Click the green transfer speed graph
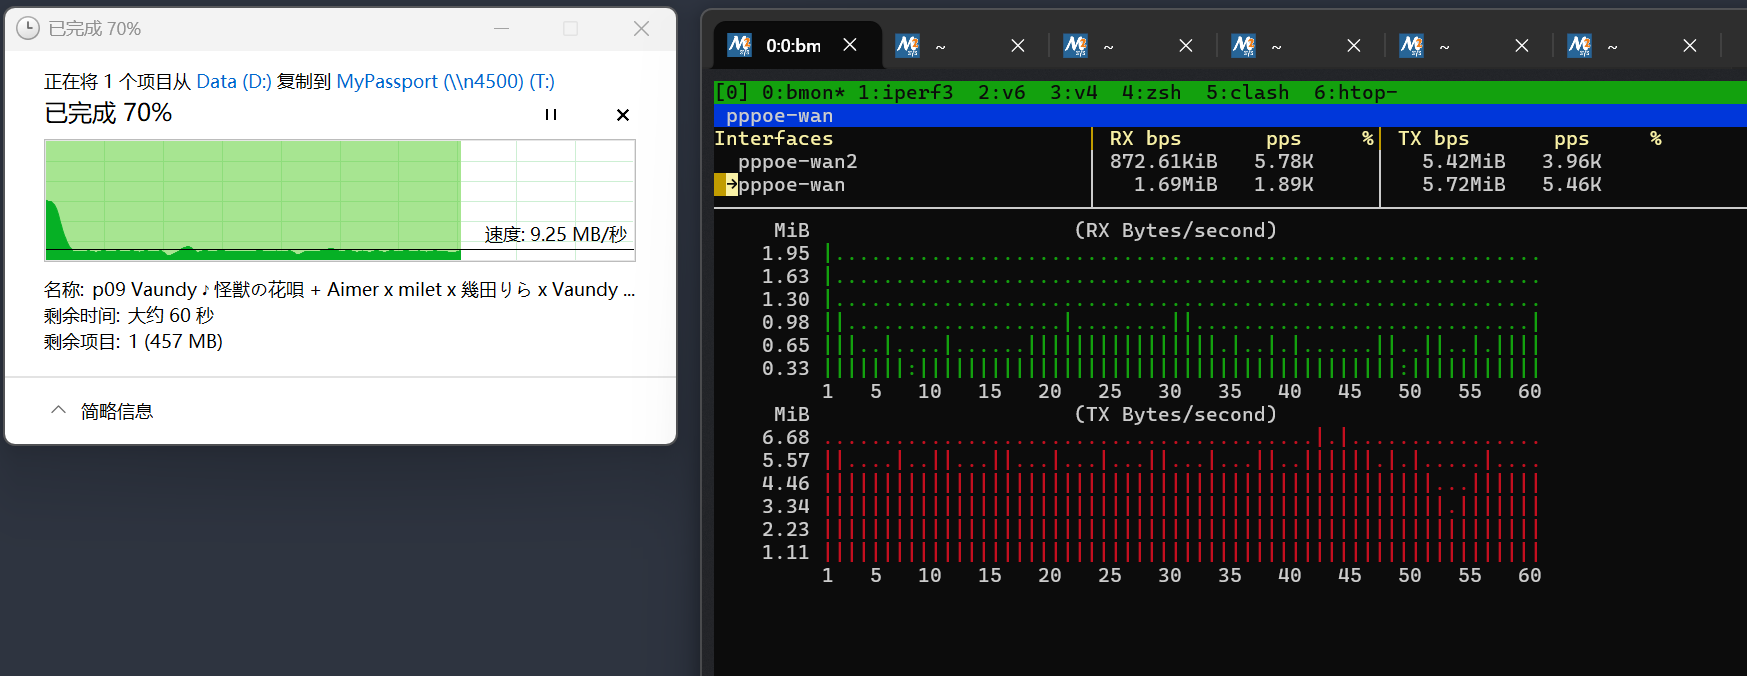The image size is (1747, 676). click(252, 200)
